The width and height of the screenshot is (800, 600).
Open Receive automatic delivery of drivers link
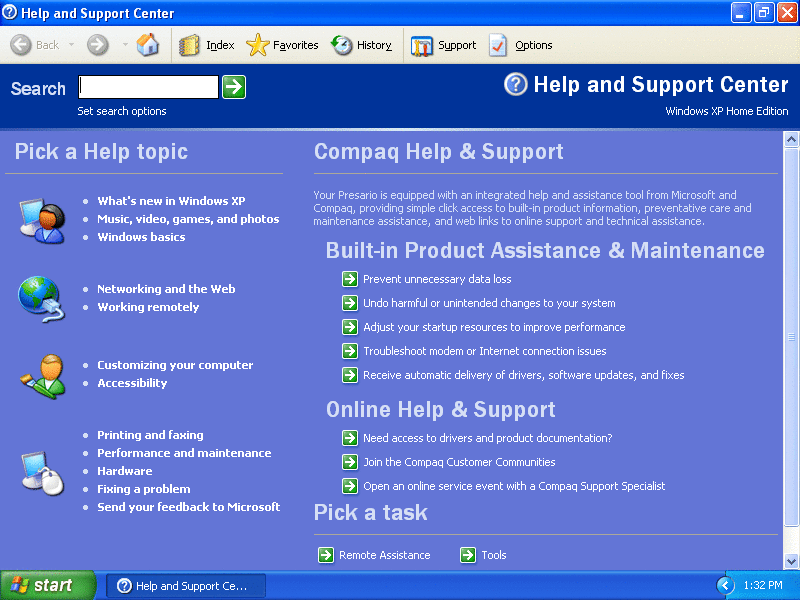pyautogui.click(x=523, y=375)
